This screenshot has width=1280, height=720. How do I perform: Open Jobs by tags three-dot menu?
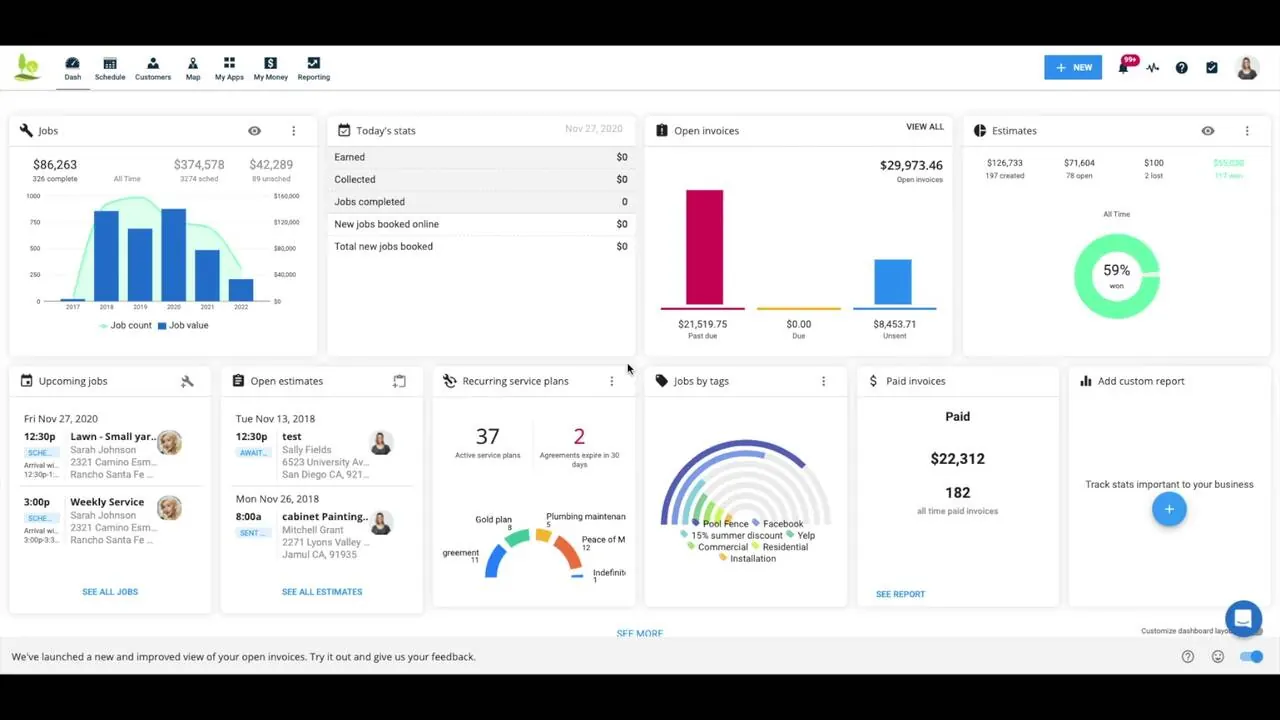823,381
